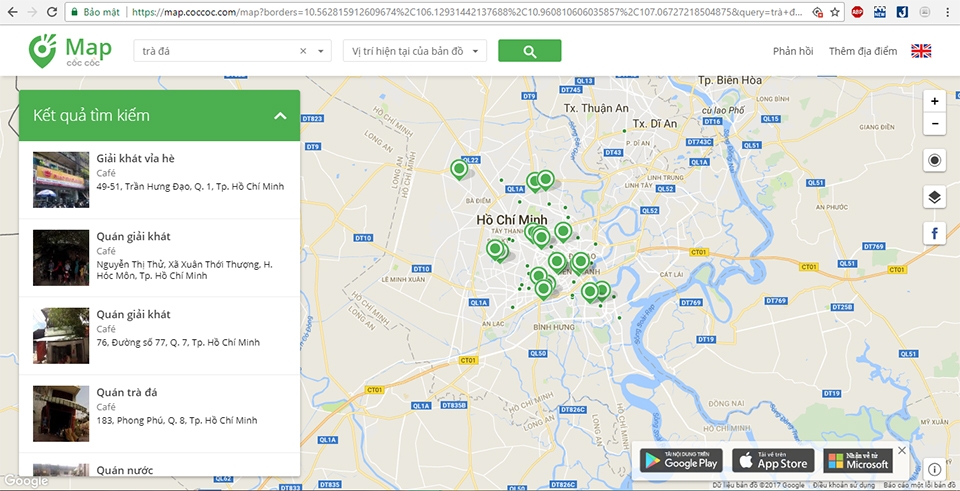Screen dimensions: 960x491
Task: Collapse the Kết quả tìm kiếm panel
Action: 280,116
